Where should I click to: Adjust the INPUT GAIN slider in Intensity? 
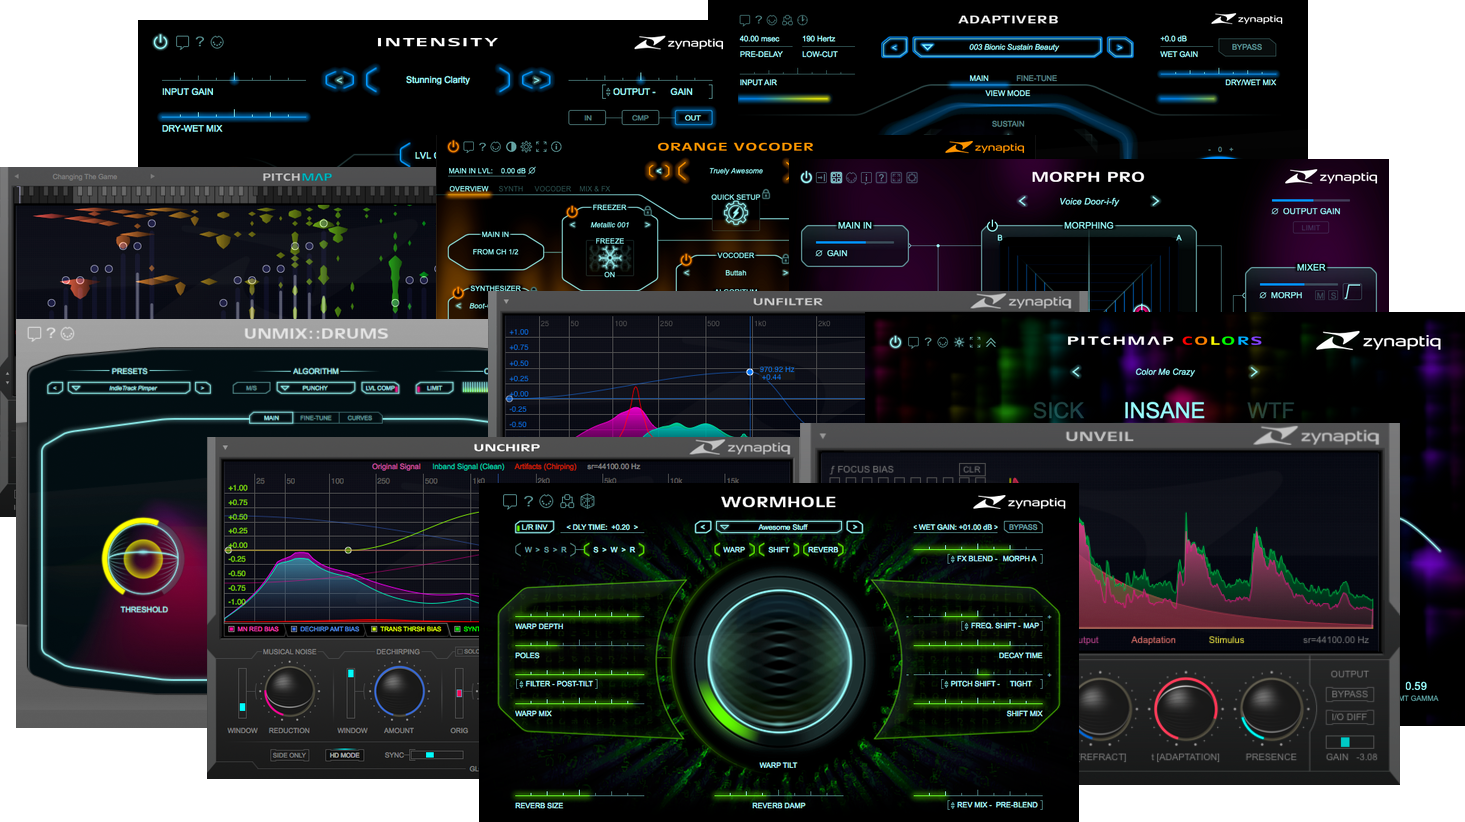(235, 78)
